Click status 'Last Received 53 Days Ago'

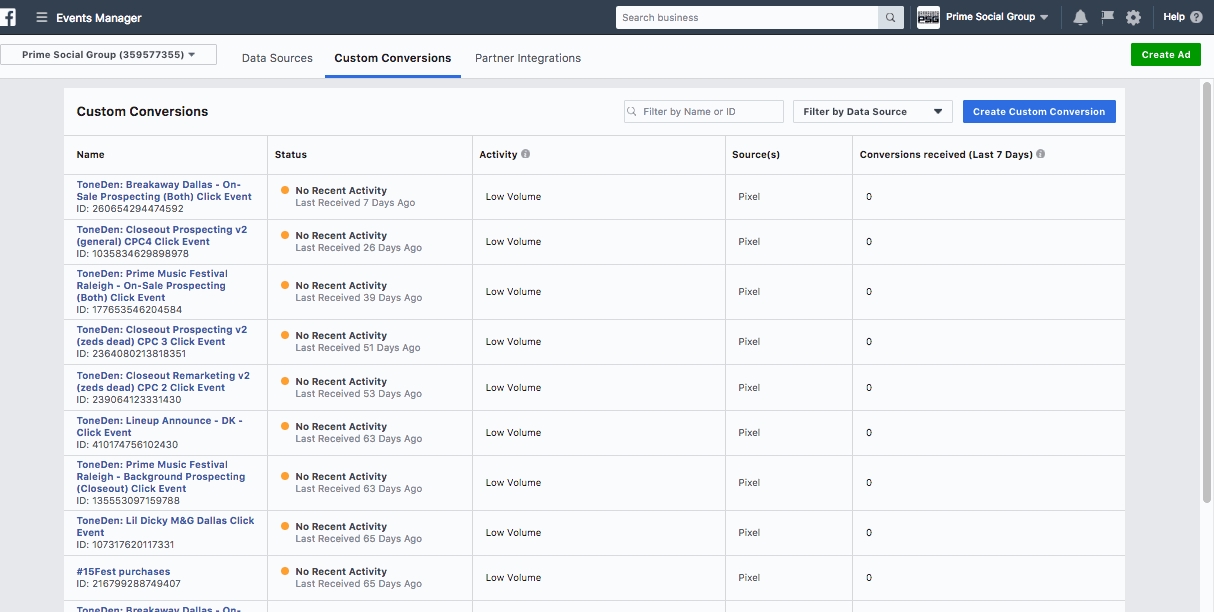pos(359,394)
